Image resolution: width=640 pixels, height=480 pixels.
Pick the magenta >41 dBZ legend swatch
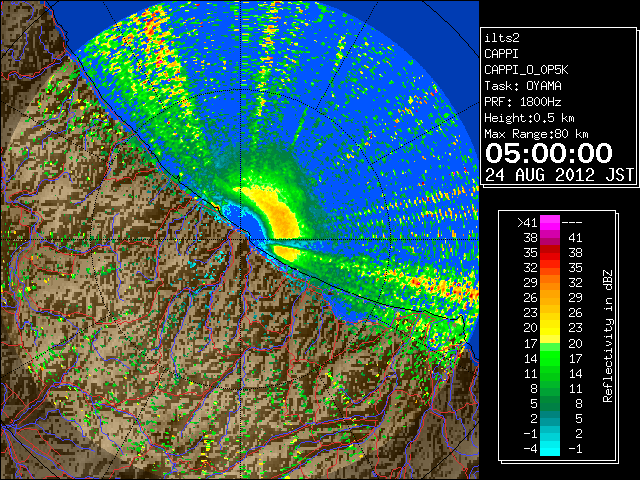pyautogui.click(x=550, y=223)
